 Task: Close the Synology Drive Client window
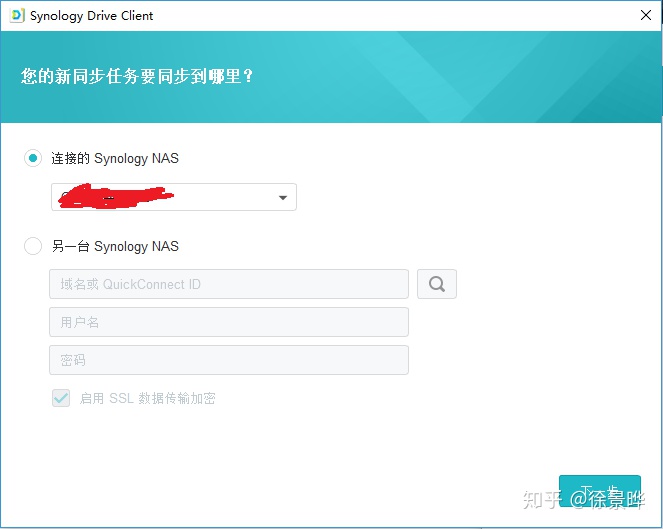coord(646,15)
